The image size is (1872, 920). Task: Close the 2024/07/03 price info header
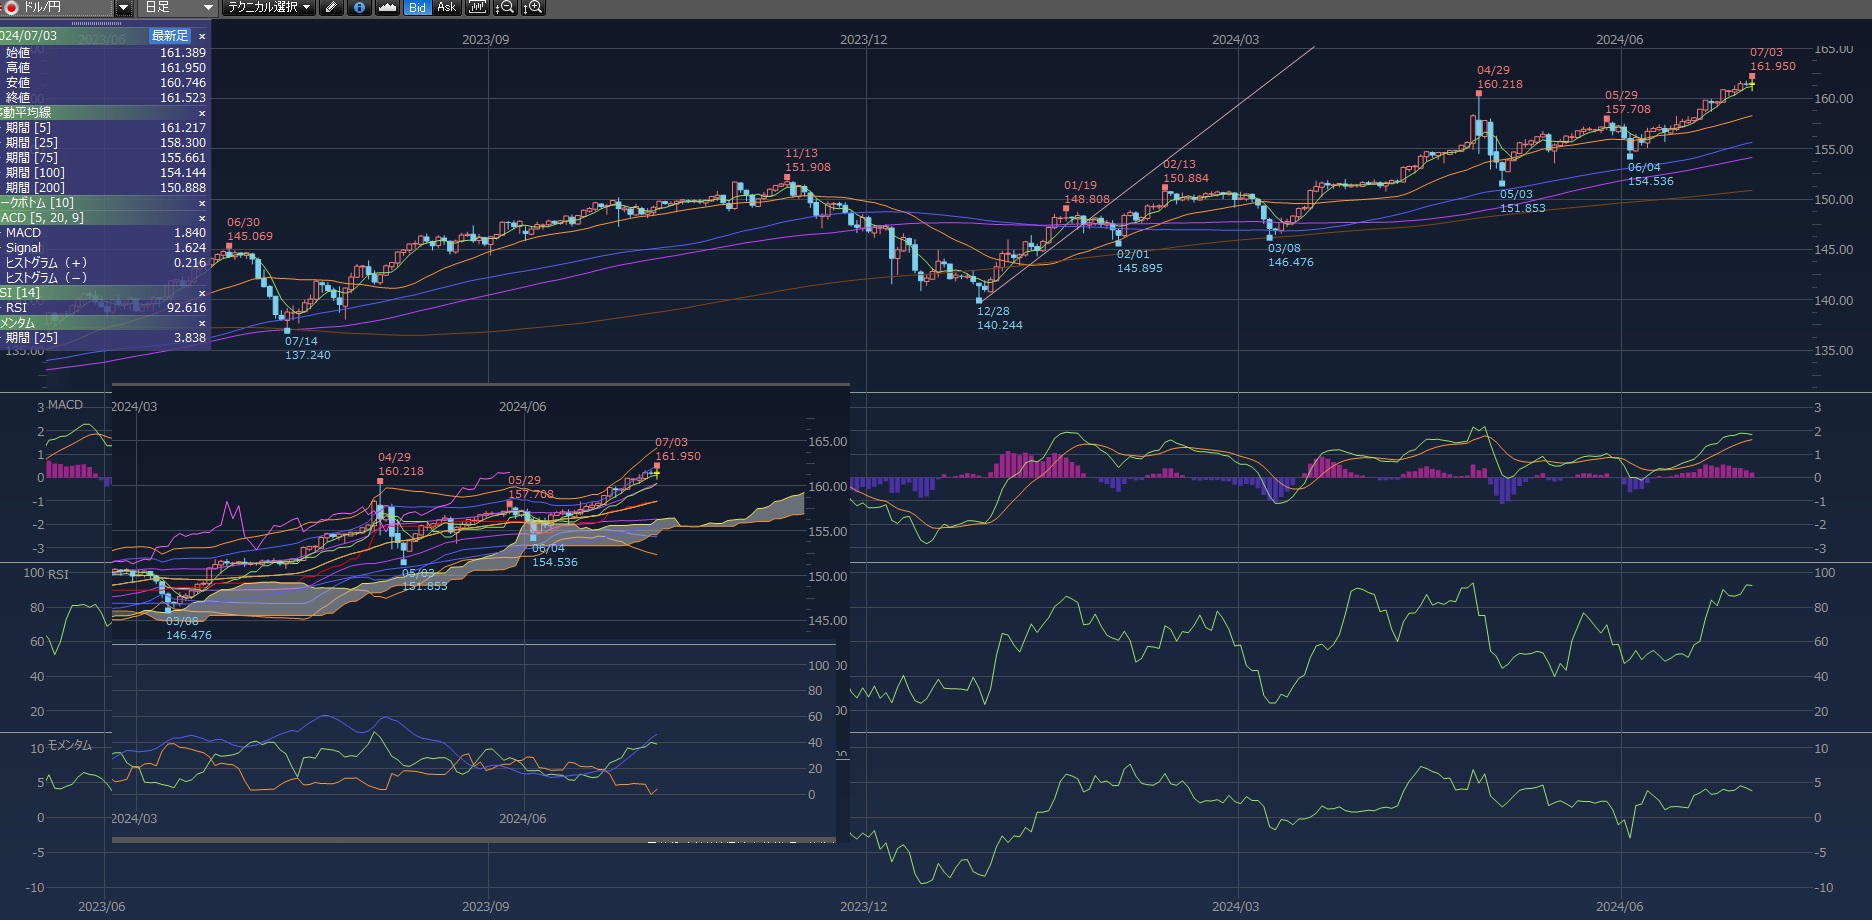pos(202,36)
